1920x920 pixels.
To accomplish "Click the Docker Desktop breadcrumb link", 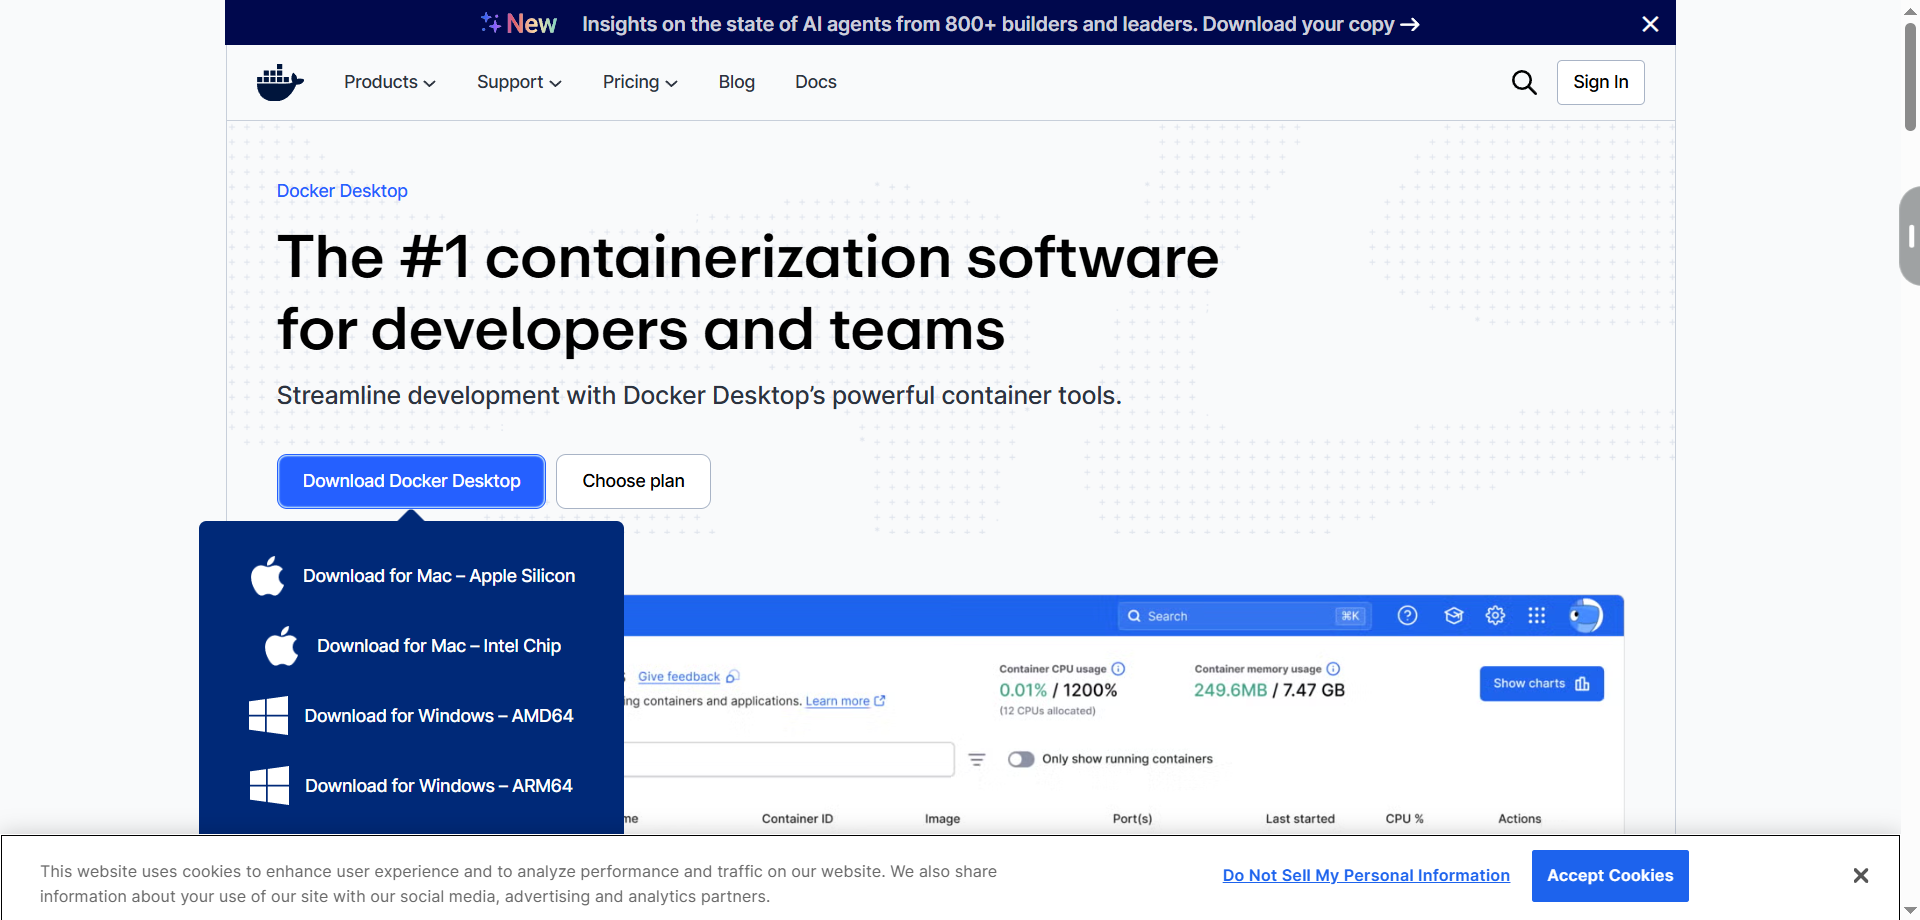I will (x=342, y=191).
